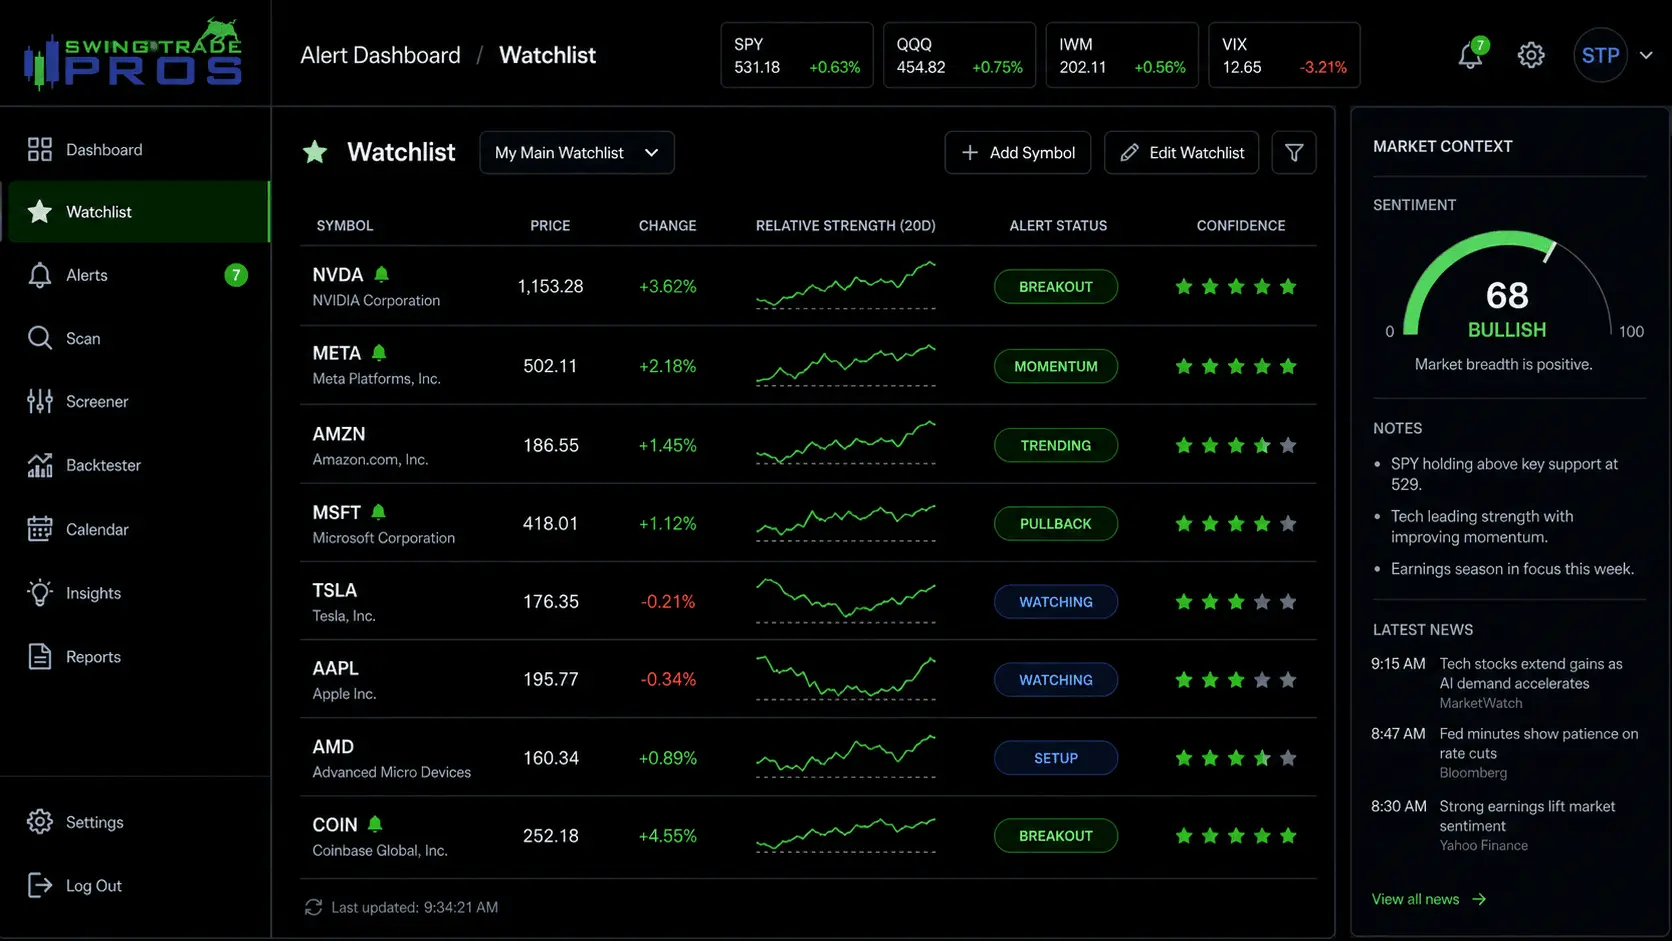This screenshot has width=1672, height=941.
Task: Open the Screener page label
Action: tap(97, 402)
